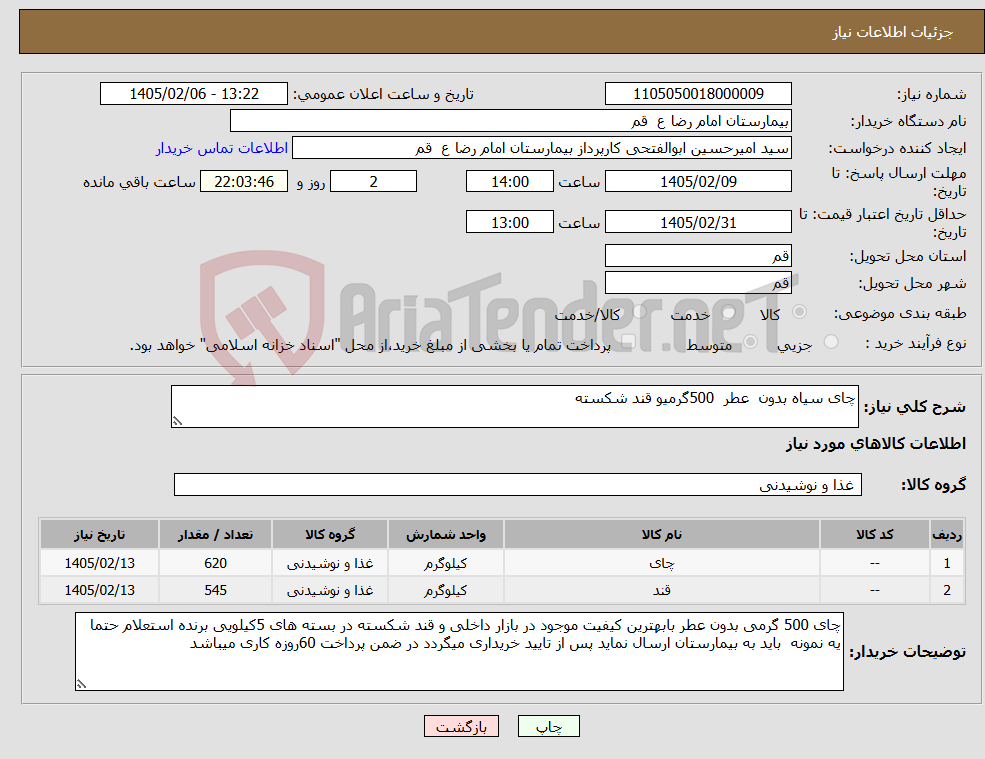Click the remaining days field showing 2
Viewport: 985px width, 759px height.
[373, 182]
